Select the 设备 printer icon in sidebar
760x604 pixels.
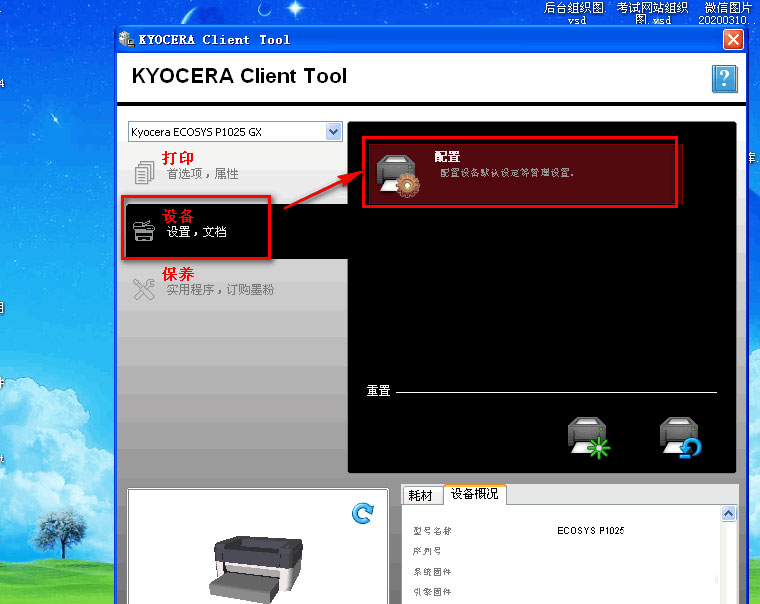144,230
